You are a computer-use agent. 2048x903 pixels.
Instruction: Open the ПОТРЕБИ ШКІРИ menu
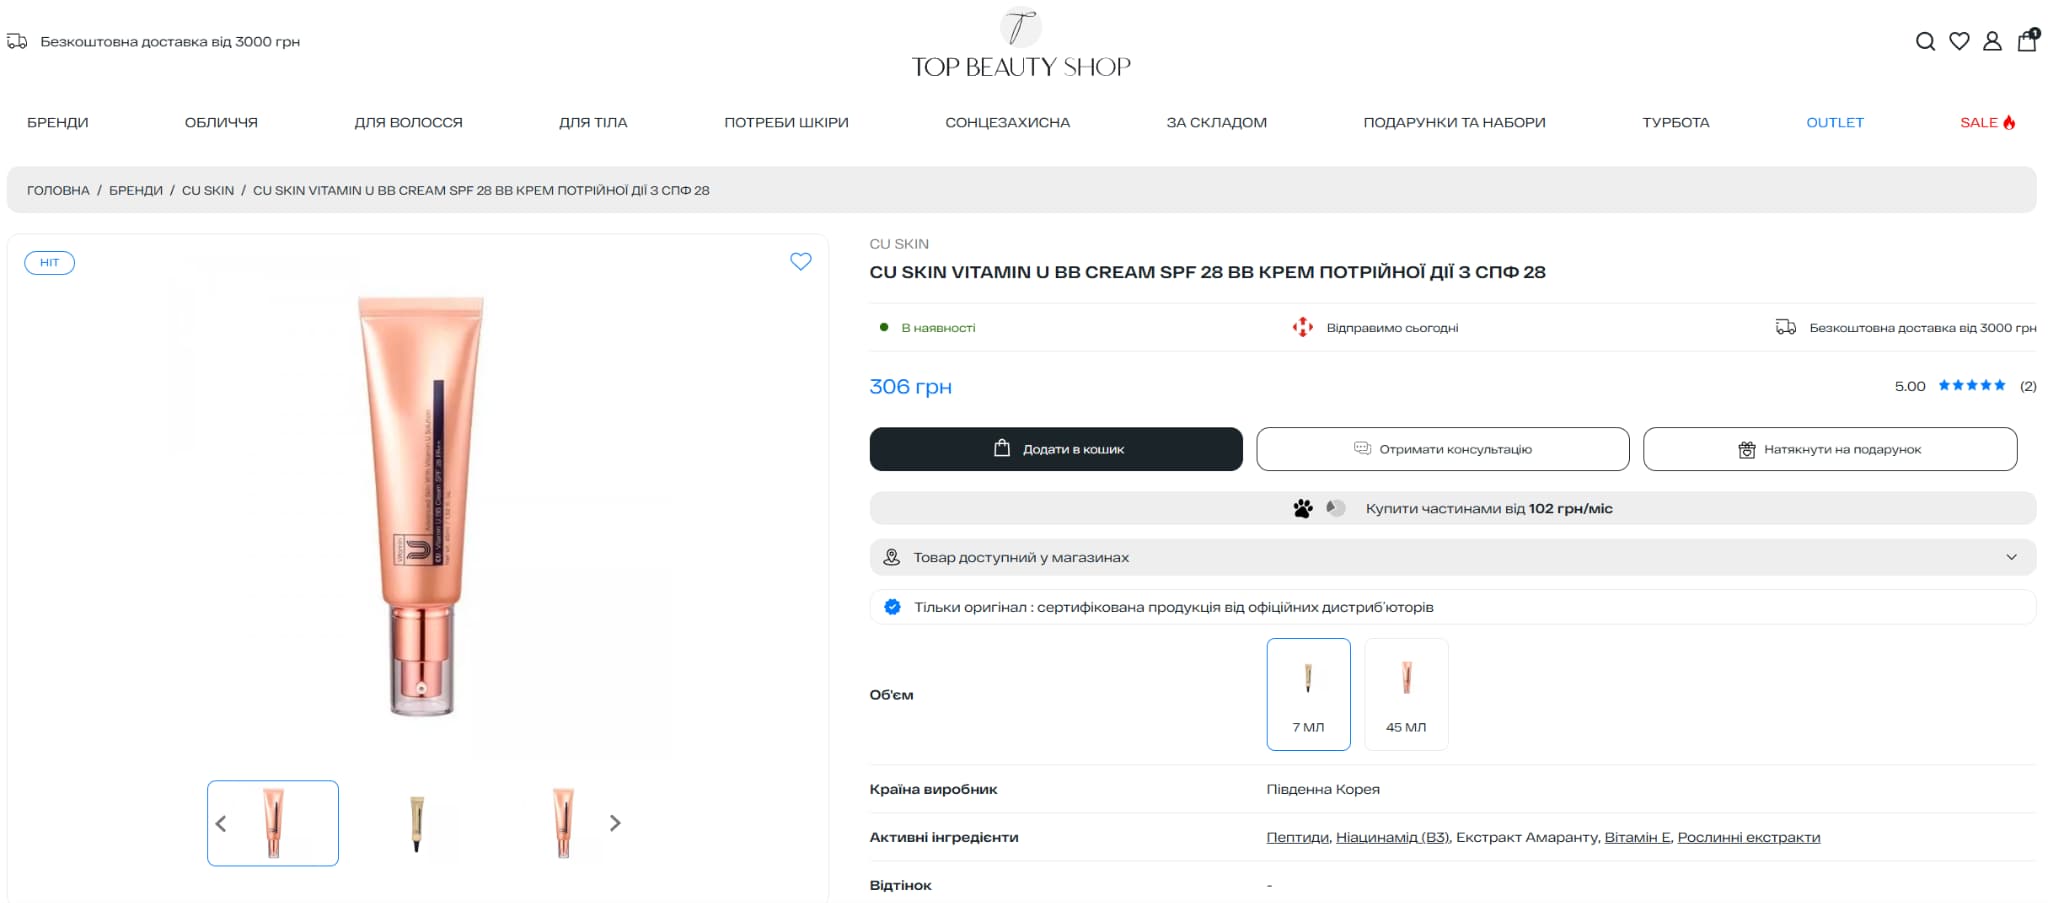(786, 123)
